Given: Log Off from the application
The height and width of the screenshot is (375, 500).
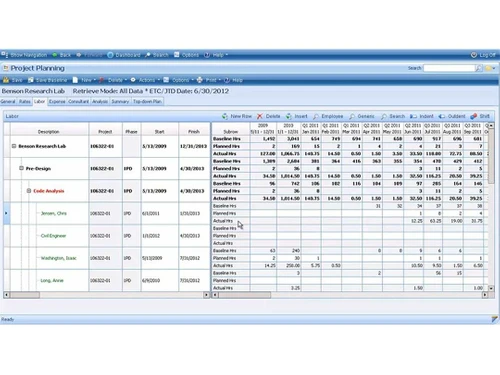Looking at the screenshot, I should tap(483, 55).
